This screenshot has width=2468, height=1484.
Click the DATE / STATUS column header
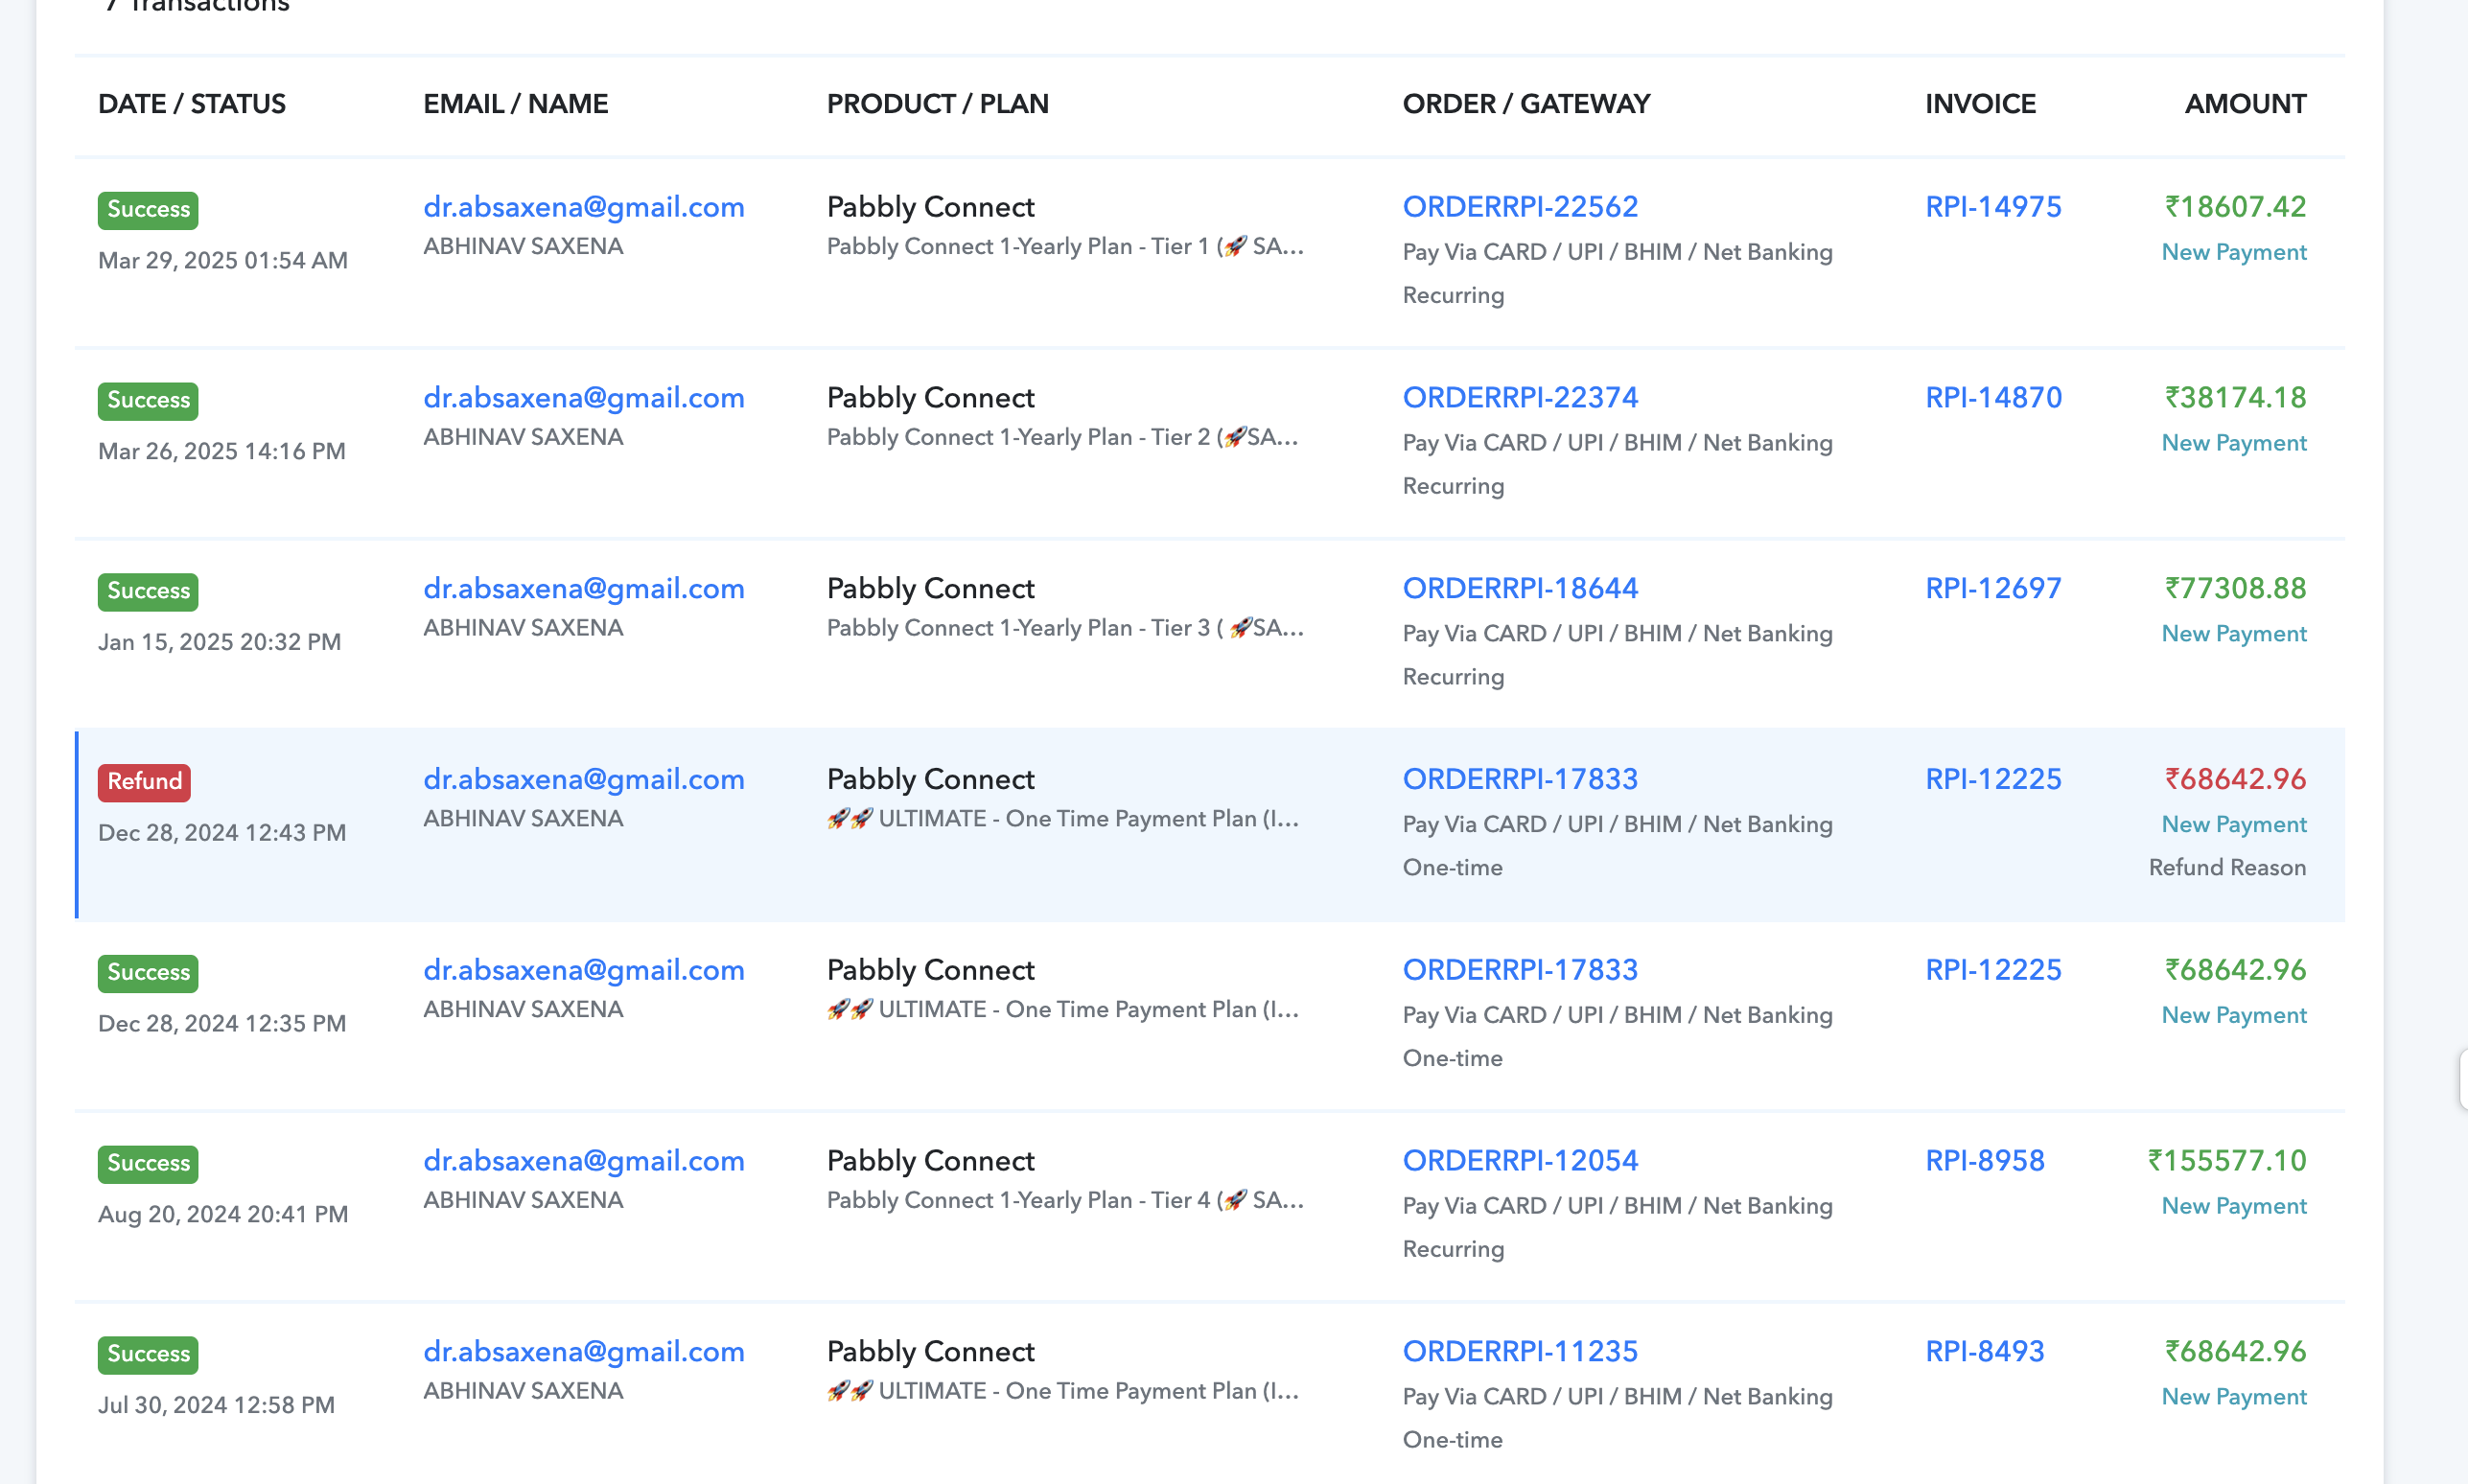tap(192, 104)
